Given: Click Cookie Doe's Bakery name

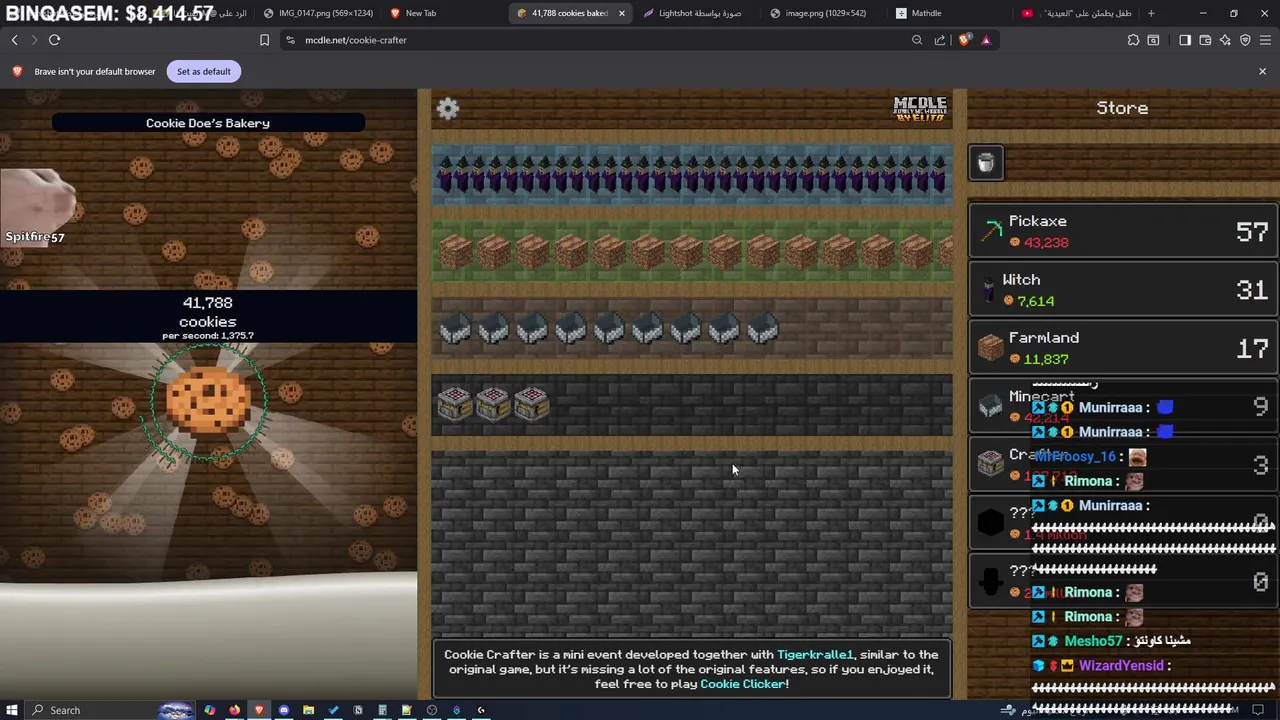Looking at the screenshot, I should 208,123.
